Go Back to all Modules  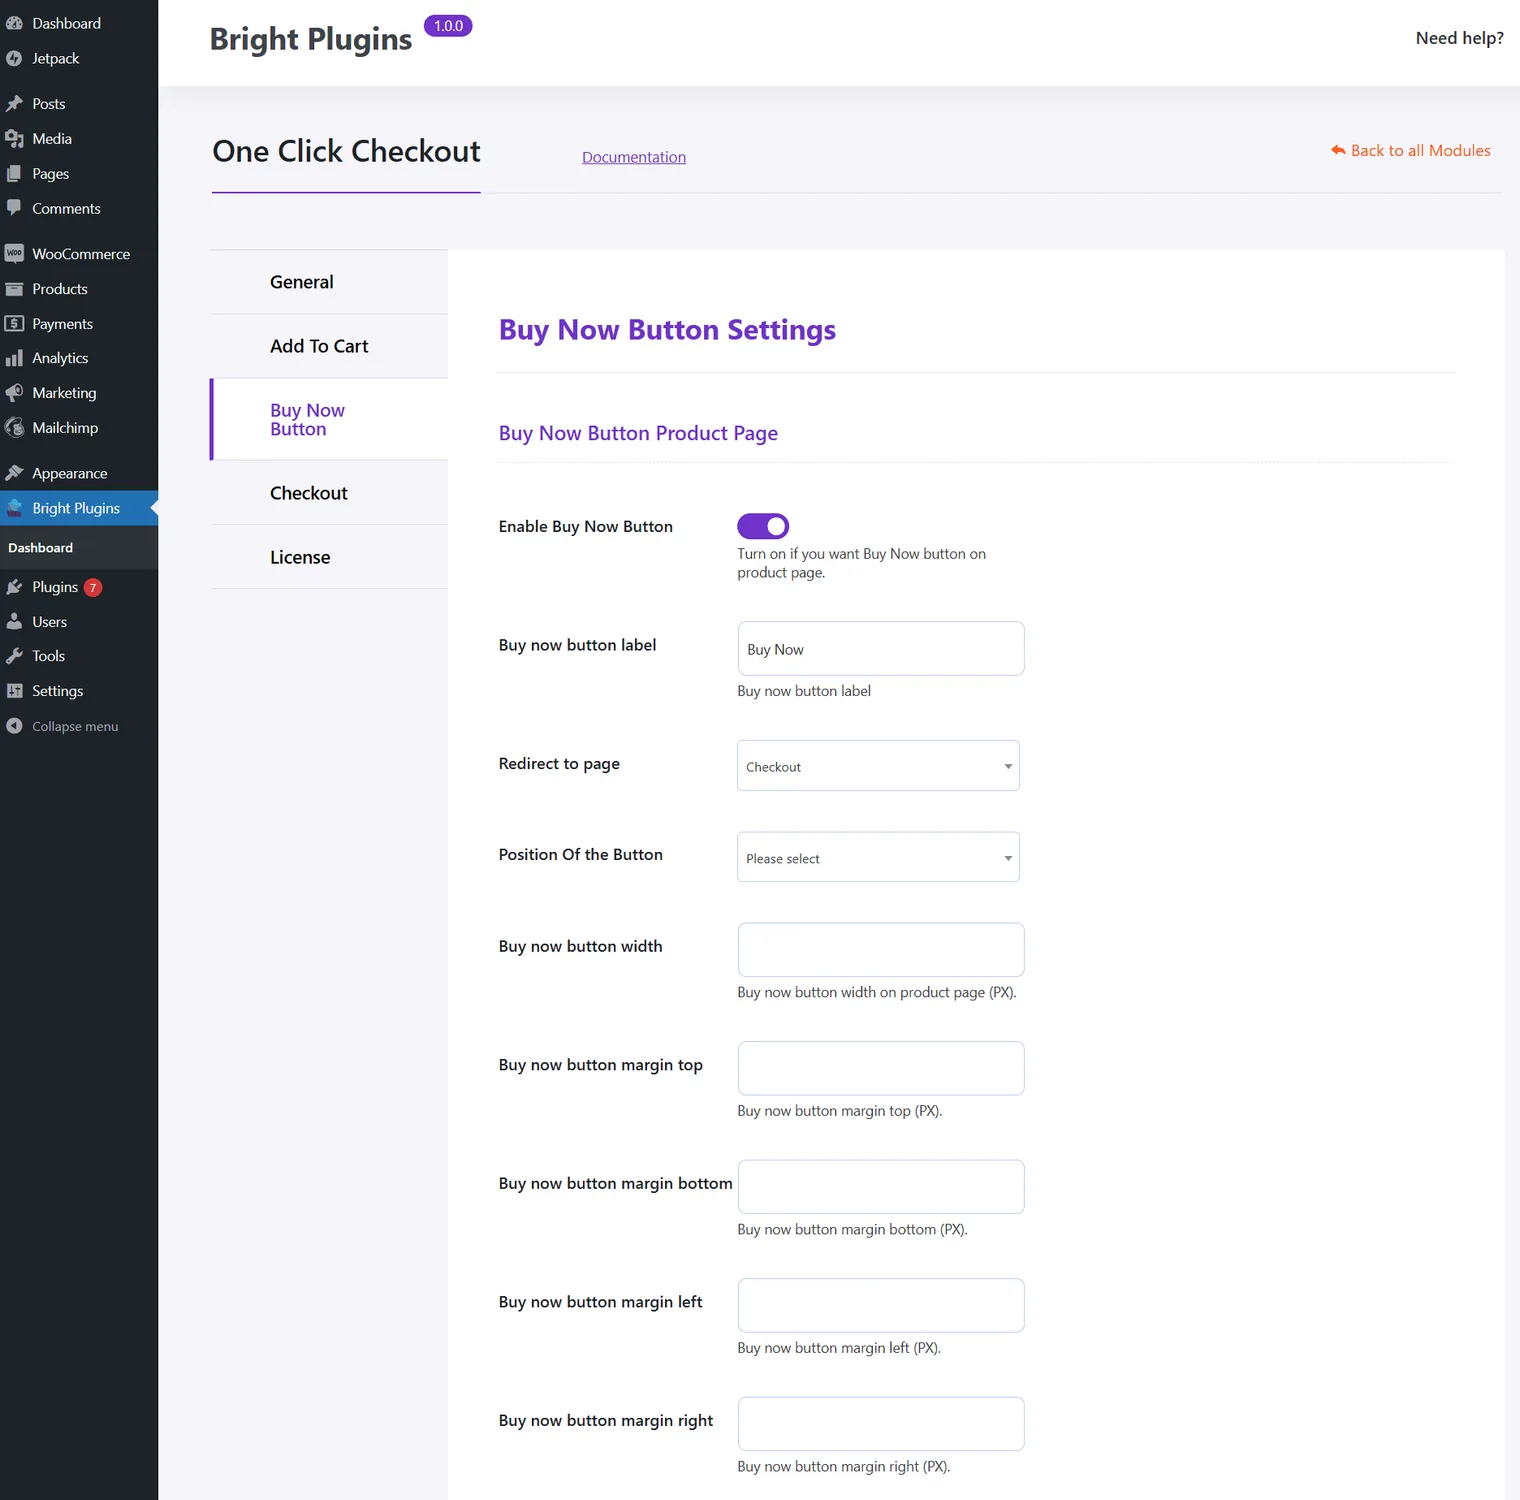1410,150
